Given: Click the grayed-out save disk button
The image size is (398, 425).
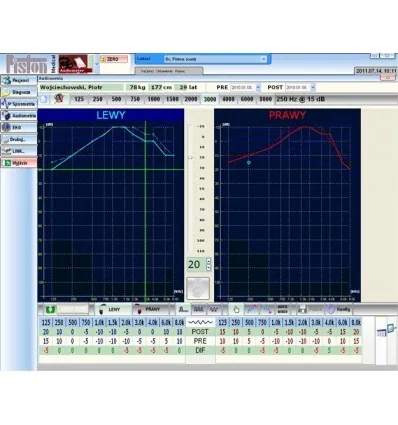Looking at the screenshot, I should click(310, 309).
